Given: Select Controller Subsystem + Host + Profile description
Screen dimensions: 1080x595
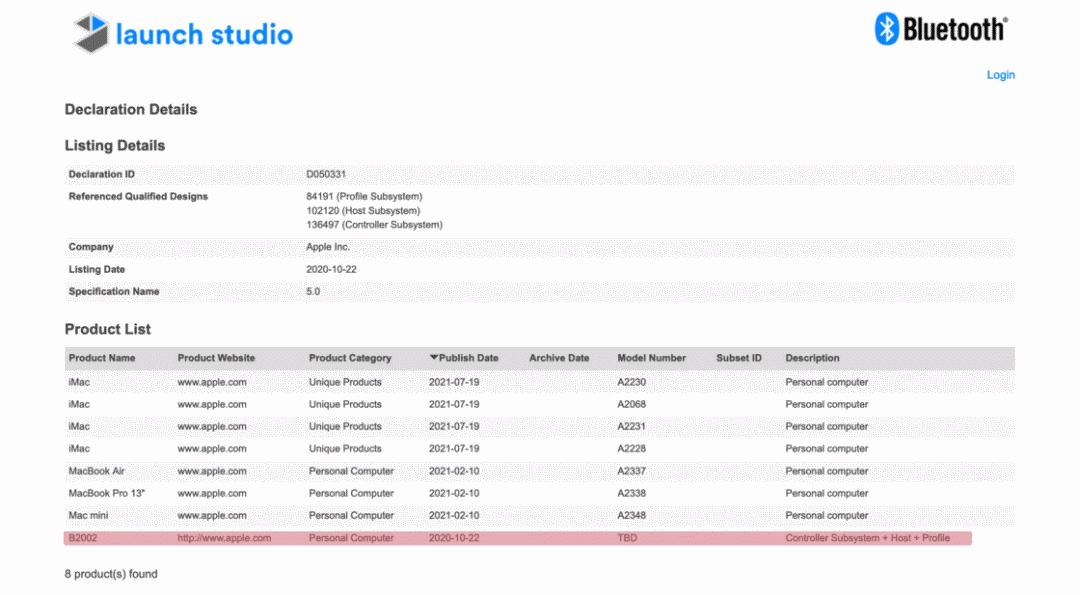Looking at the screenshot, I should click(867, 538).
